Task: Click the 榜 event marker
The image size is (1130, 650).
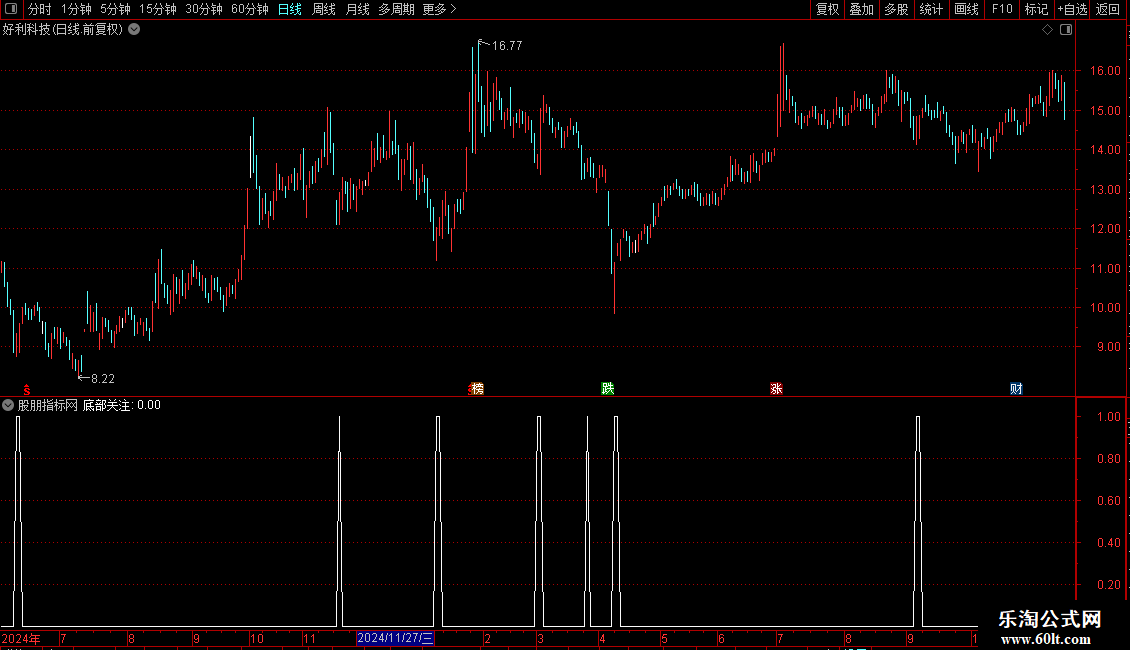Action: (x=477, y=388)
